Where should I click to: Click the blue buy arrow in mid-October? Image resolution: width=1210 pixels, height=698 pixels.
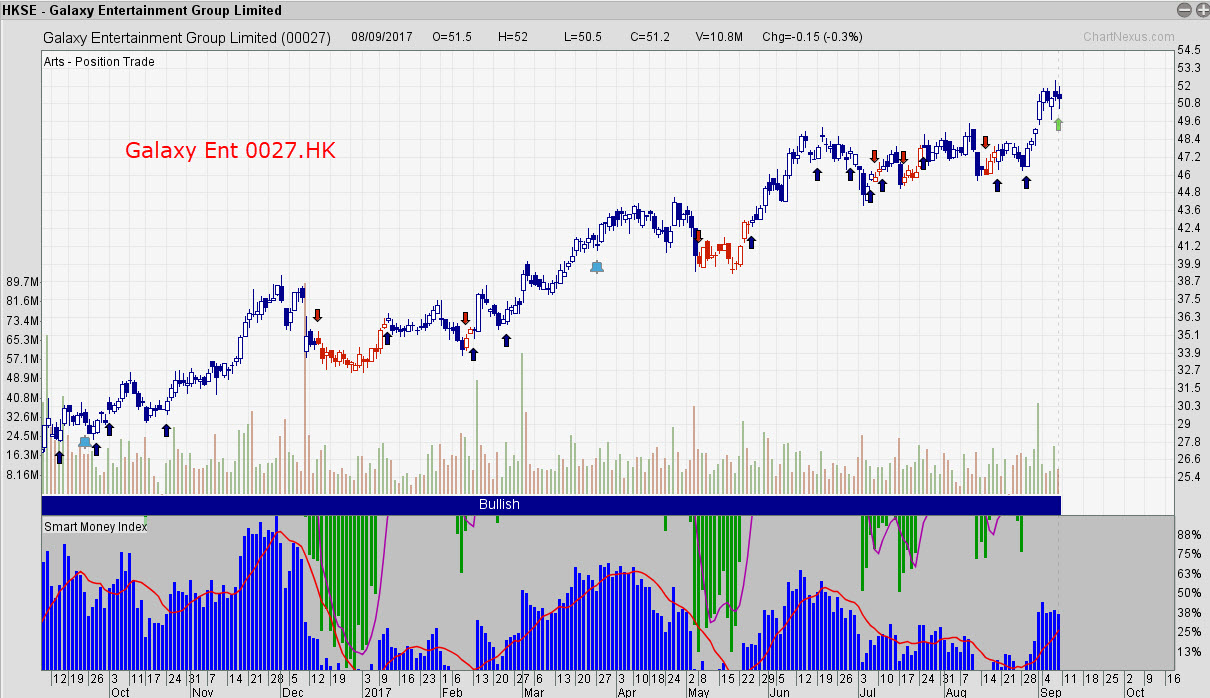click(x=166, y=430)
